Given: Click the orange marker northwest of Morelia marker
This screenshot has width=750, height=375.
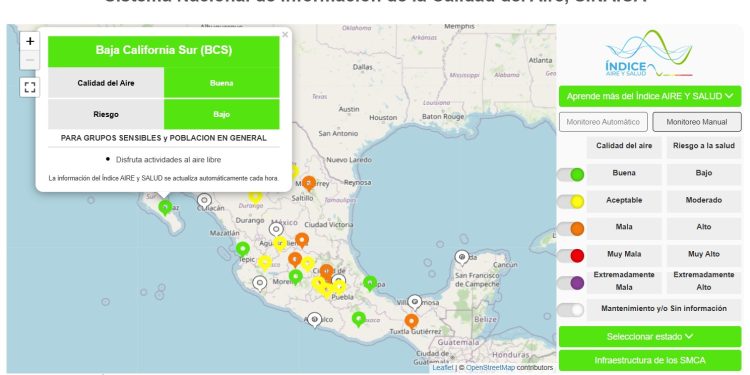Looking at the screenshot, I should tap(295, 260).
